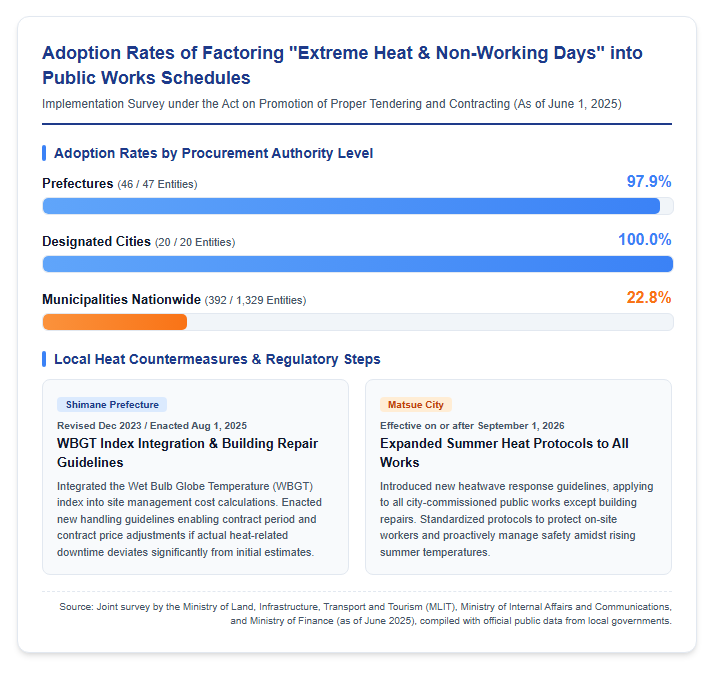This screenshot has height=674, width=714.
Task: Click the Effective September 1, 2026 date line
Action: 472,425
